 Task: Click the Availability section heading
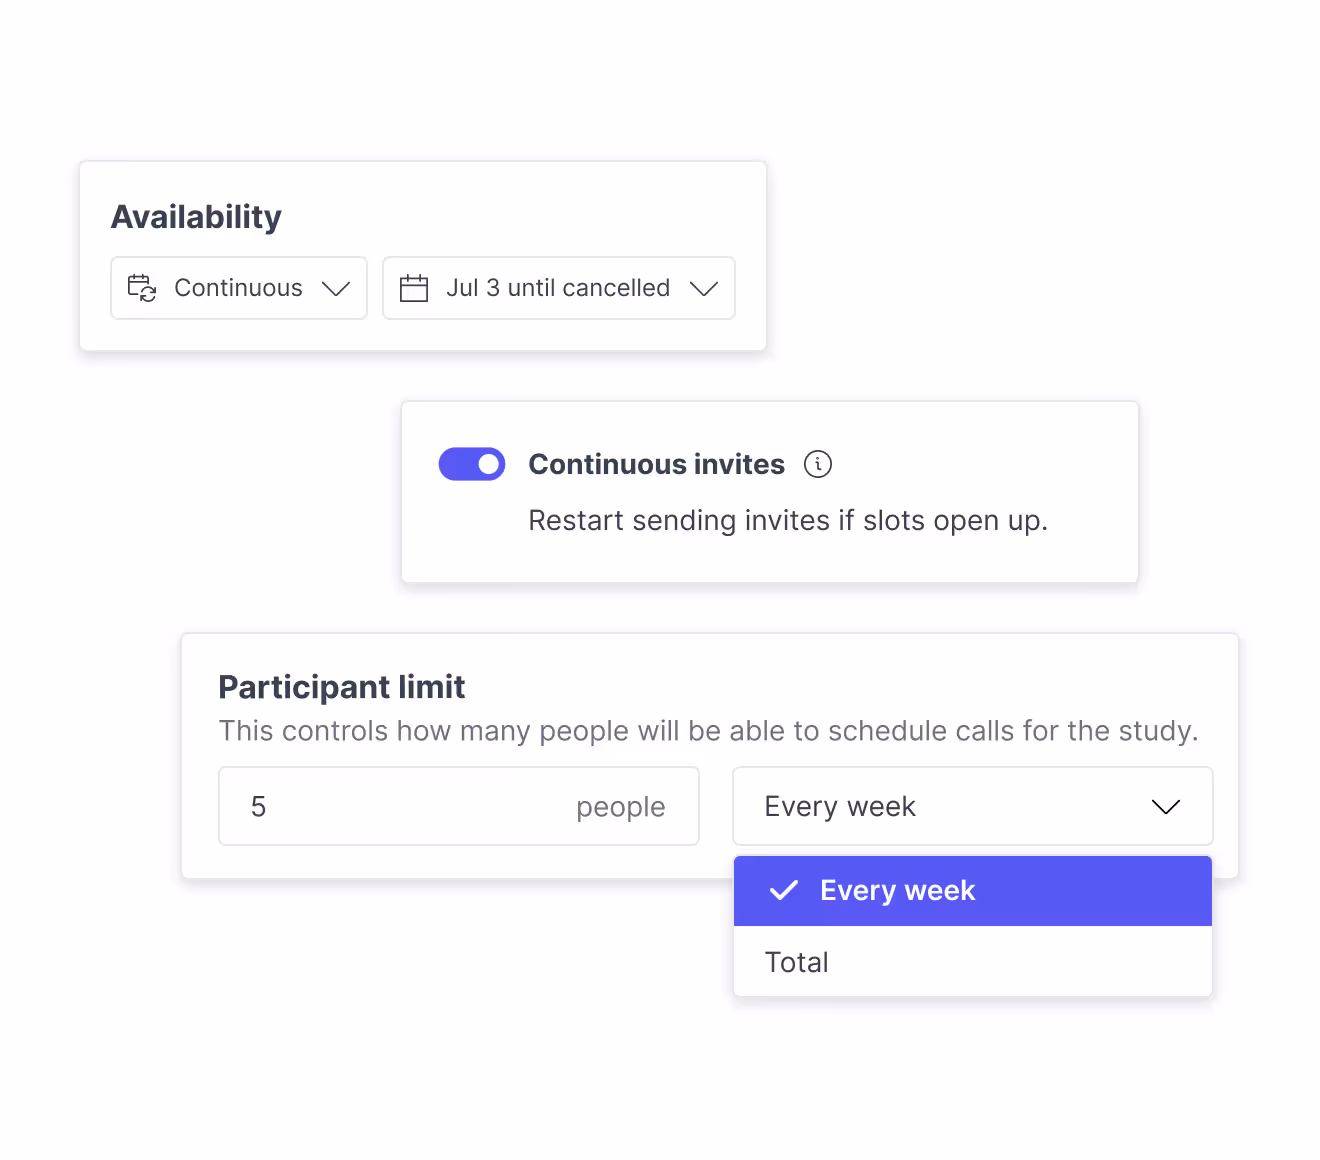pyautogui.click(x=196, y=216)
